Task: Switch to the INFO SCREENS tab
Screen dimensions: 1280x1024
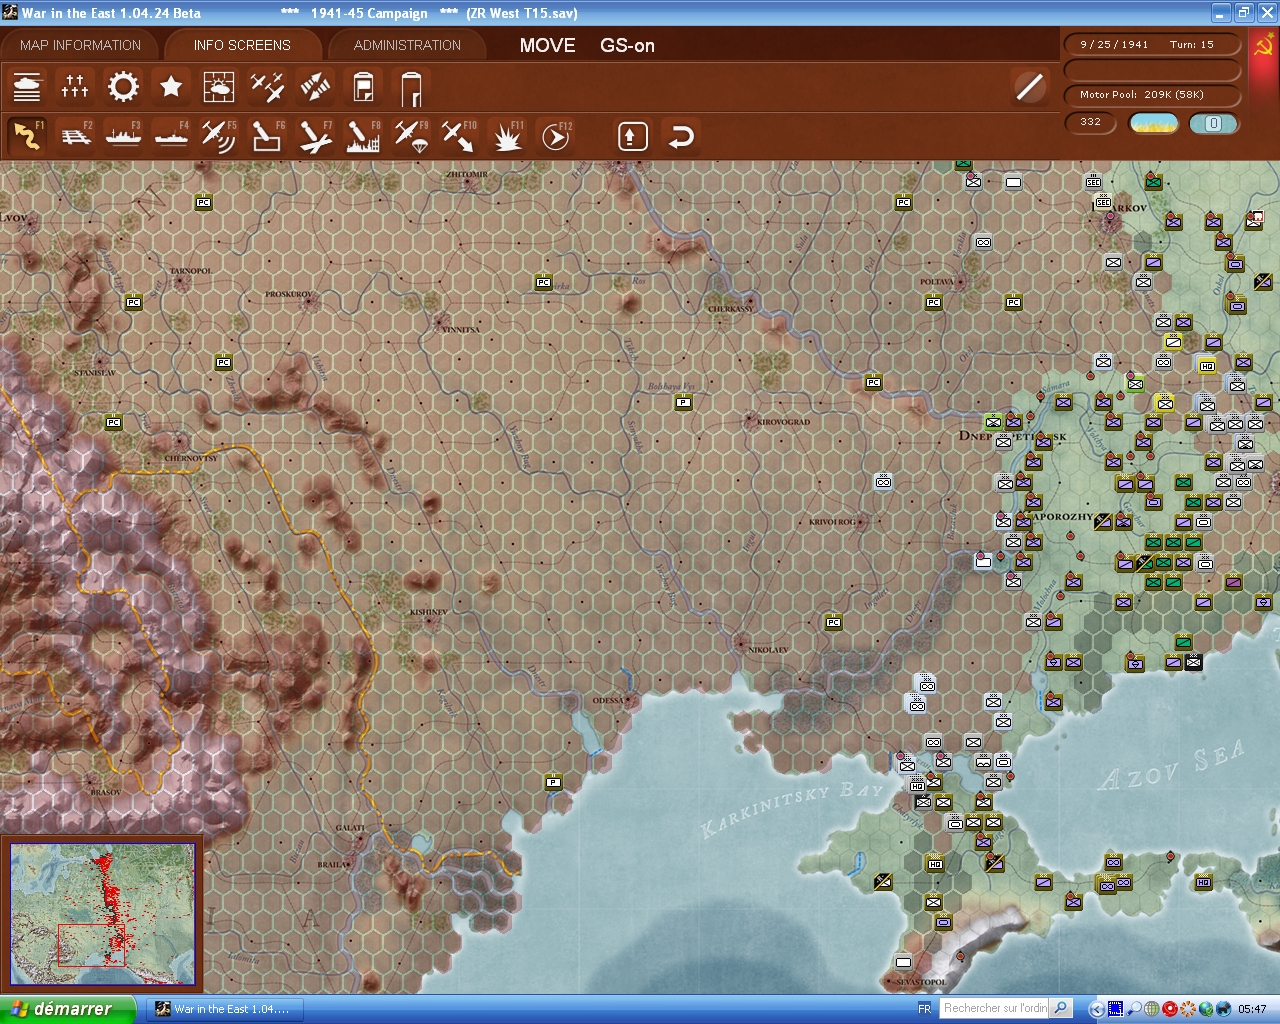Action: 242,45
